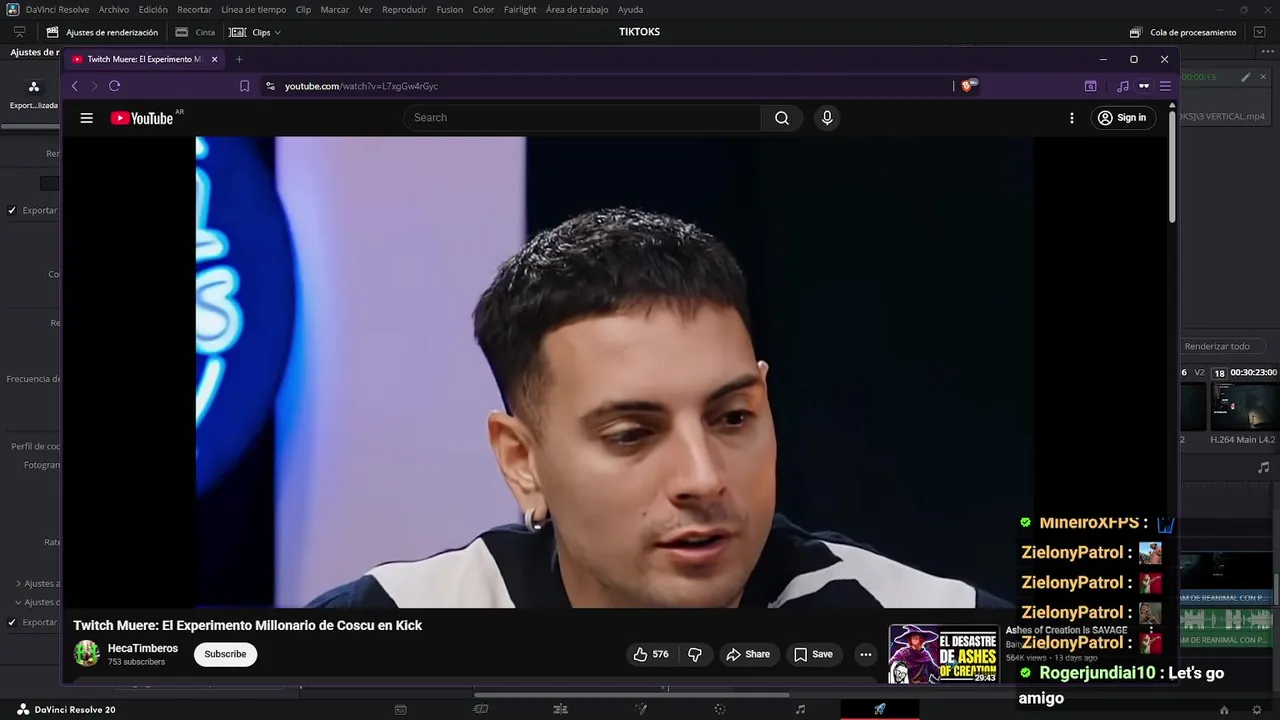Open the Edición menu

(153, 9)
